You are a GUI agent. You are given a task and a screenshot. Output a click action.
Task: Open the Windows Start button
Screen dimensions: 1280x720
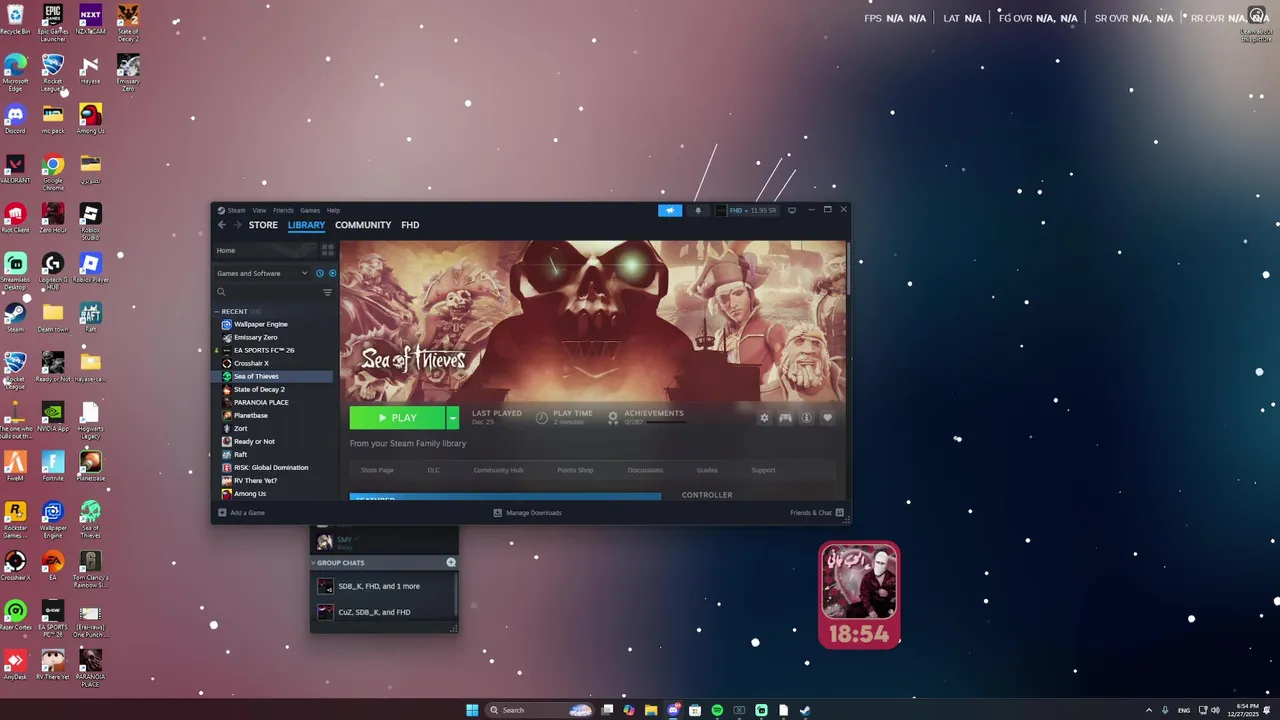point(472,710)
